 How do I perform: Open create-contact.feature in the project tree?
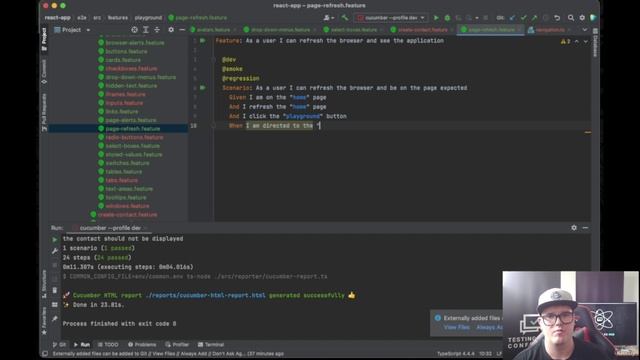pyautogui.click(x=127, y=214)
